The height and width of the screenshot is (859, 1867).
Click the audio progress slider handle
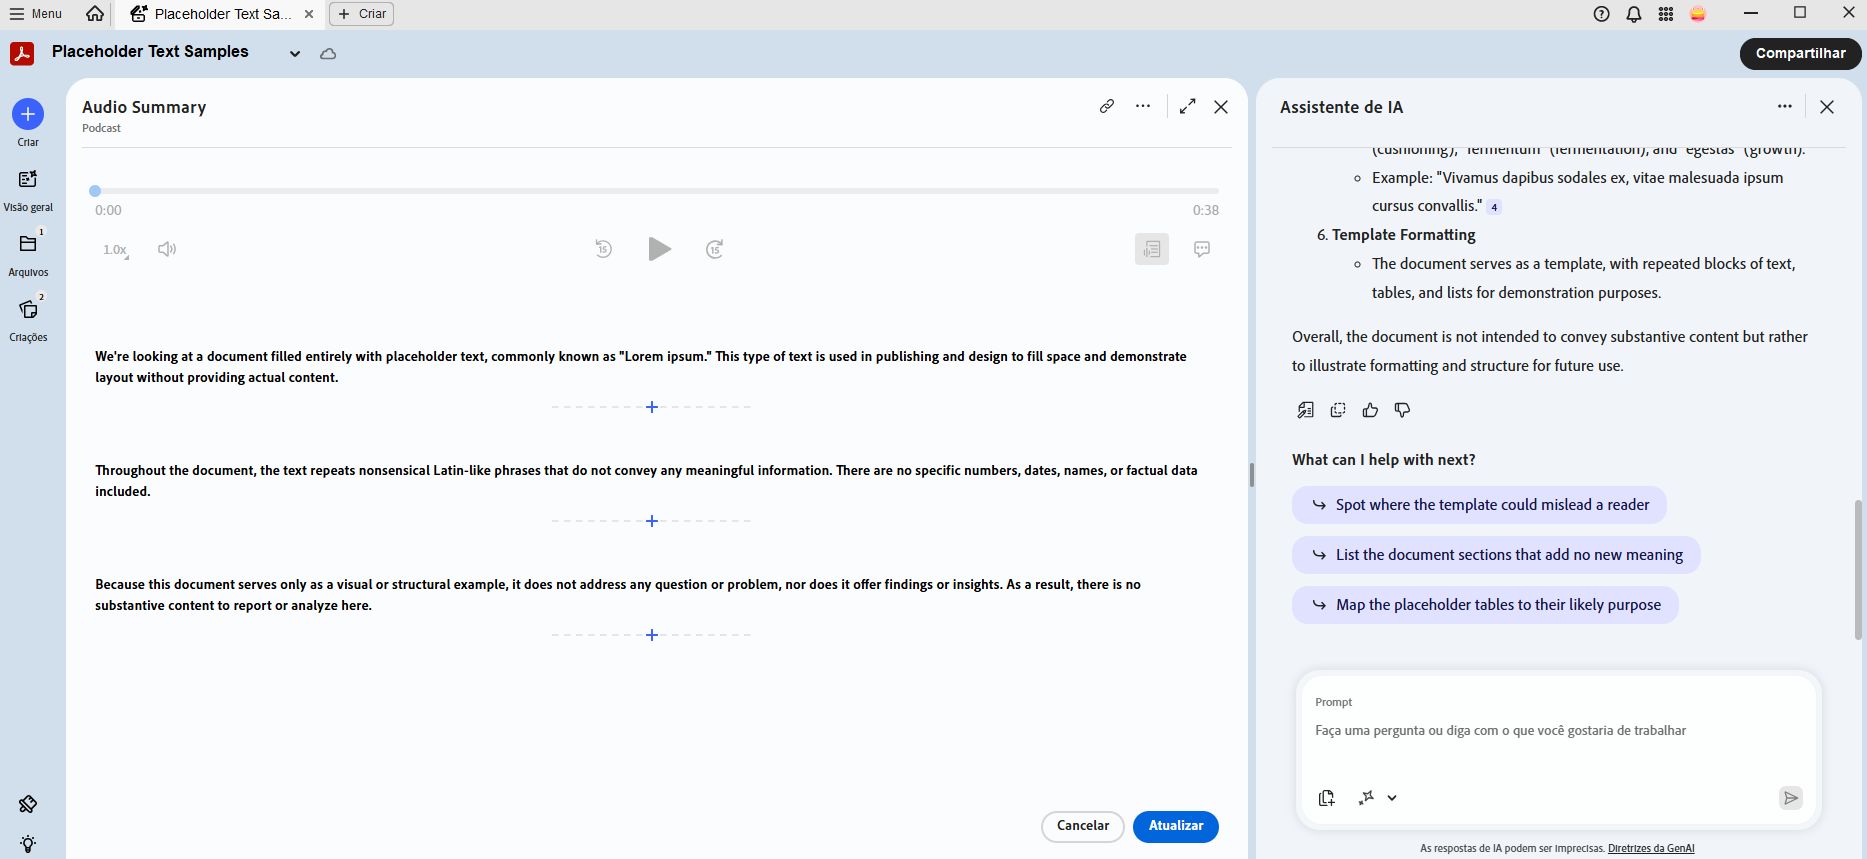click(95, 191)
